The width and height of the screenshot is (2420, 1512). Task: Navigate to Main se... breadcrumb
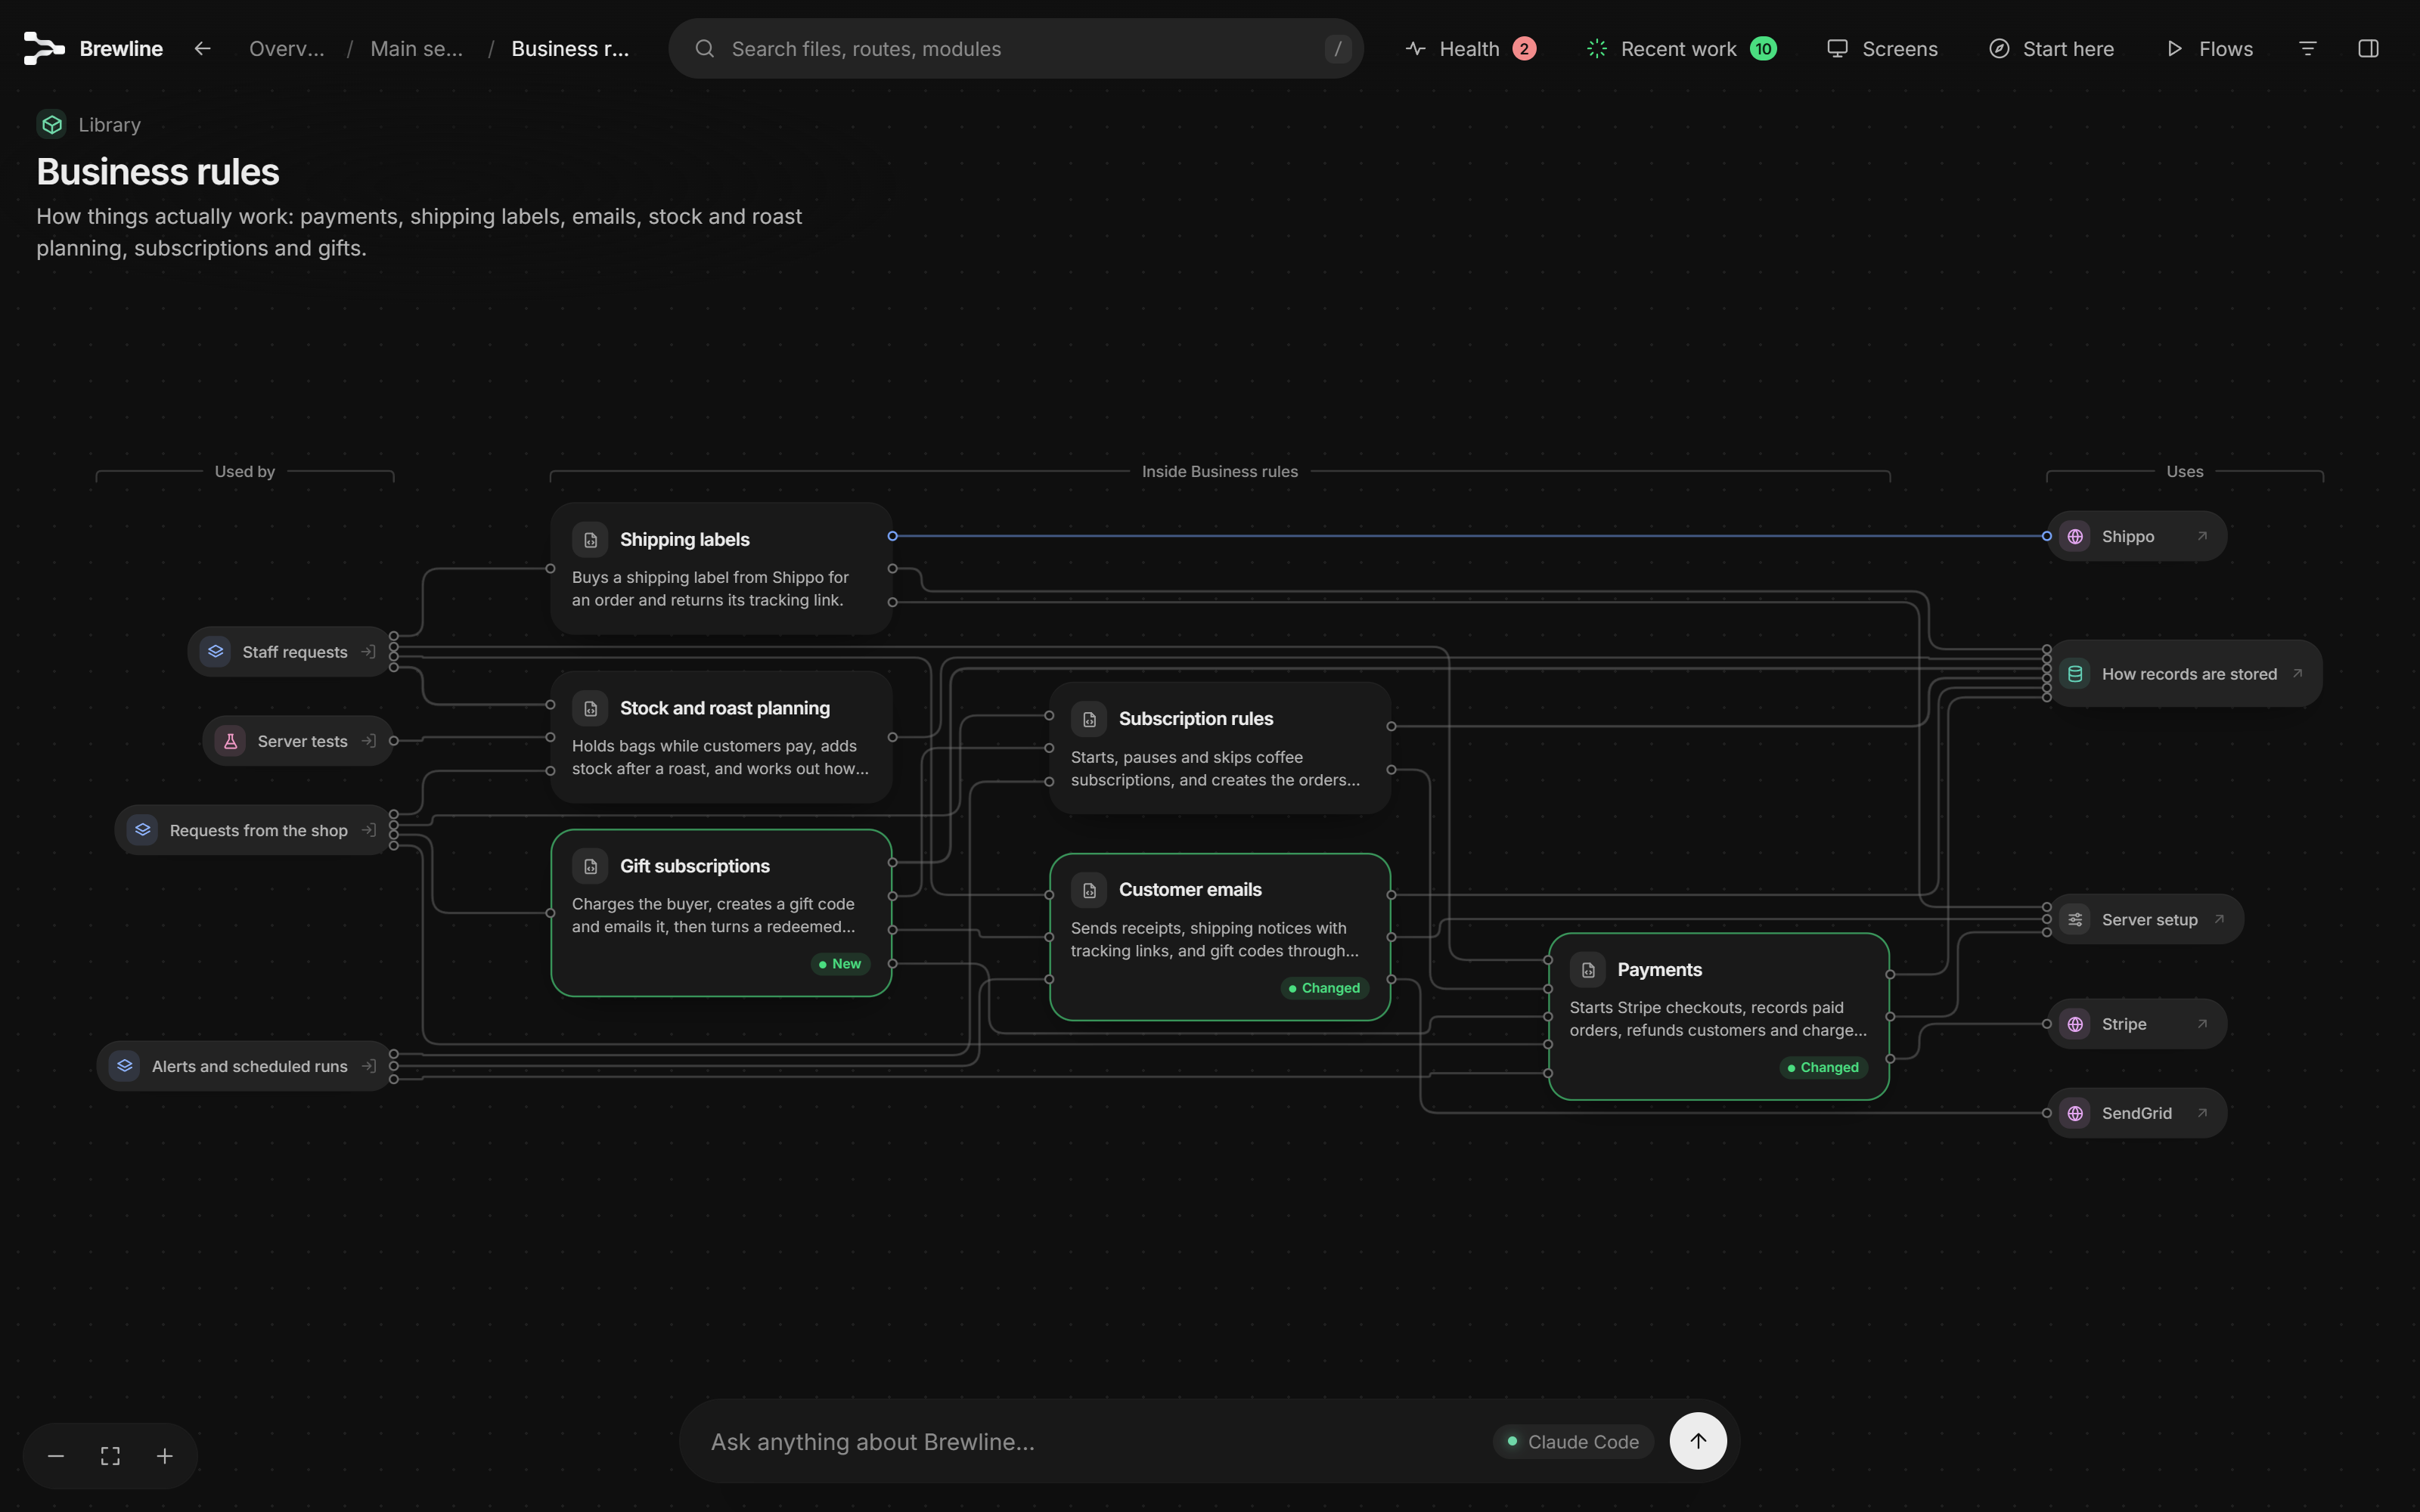click(417, 48)
